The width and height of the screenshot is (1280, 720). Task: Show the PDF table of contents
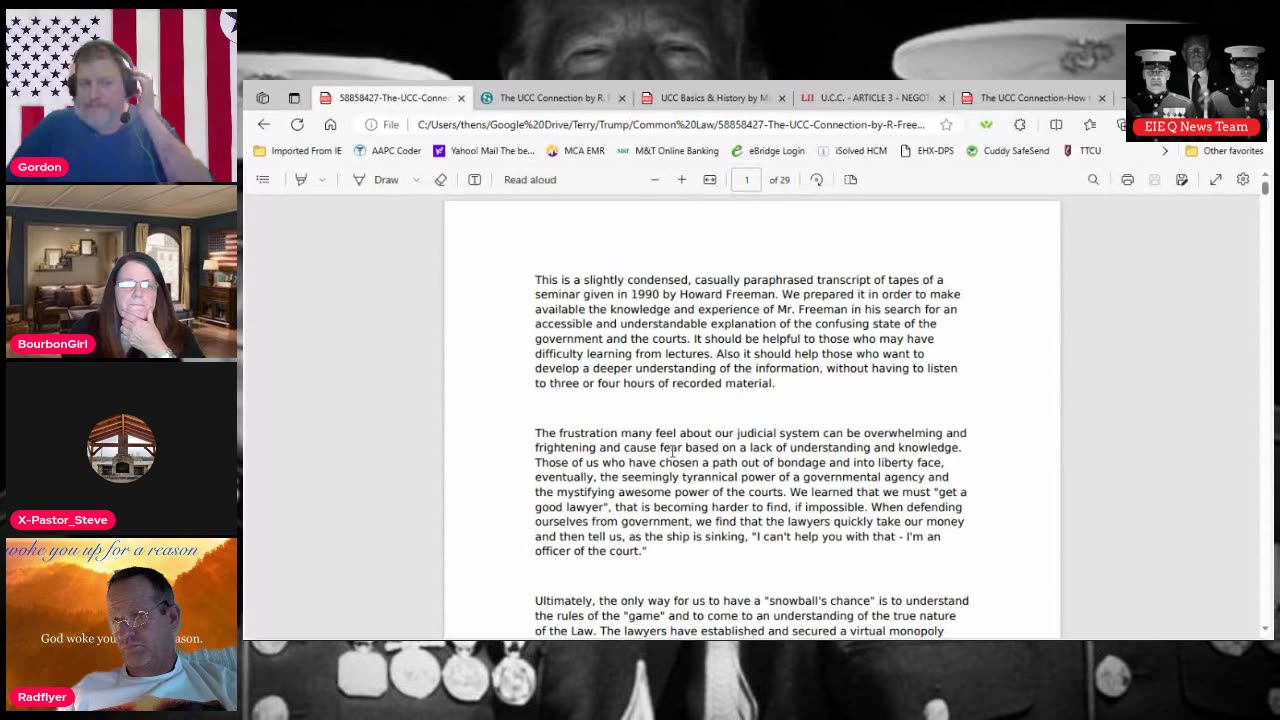click(x=263, y=180)
